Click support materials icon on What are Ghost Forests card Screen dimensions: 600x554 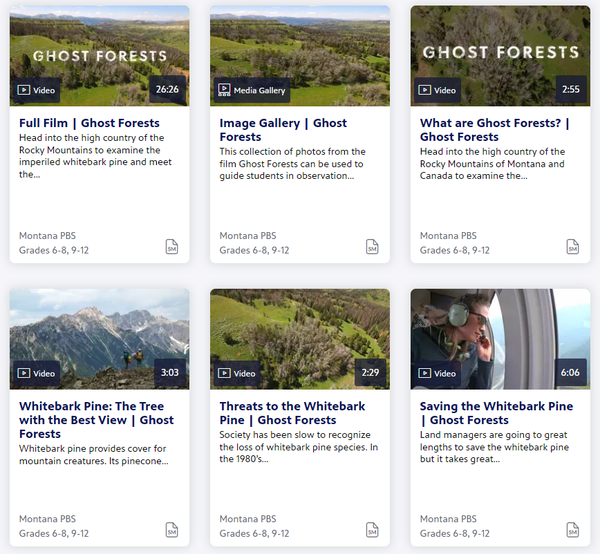pos(573,246)
